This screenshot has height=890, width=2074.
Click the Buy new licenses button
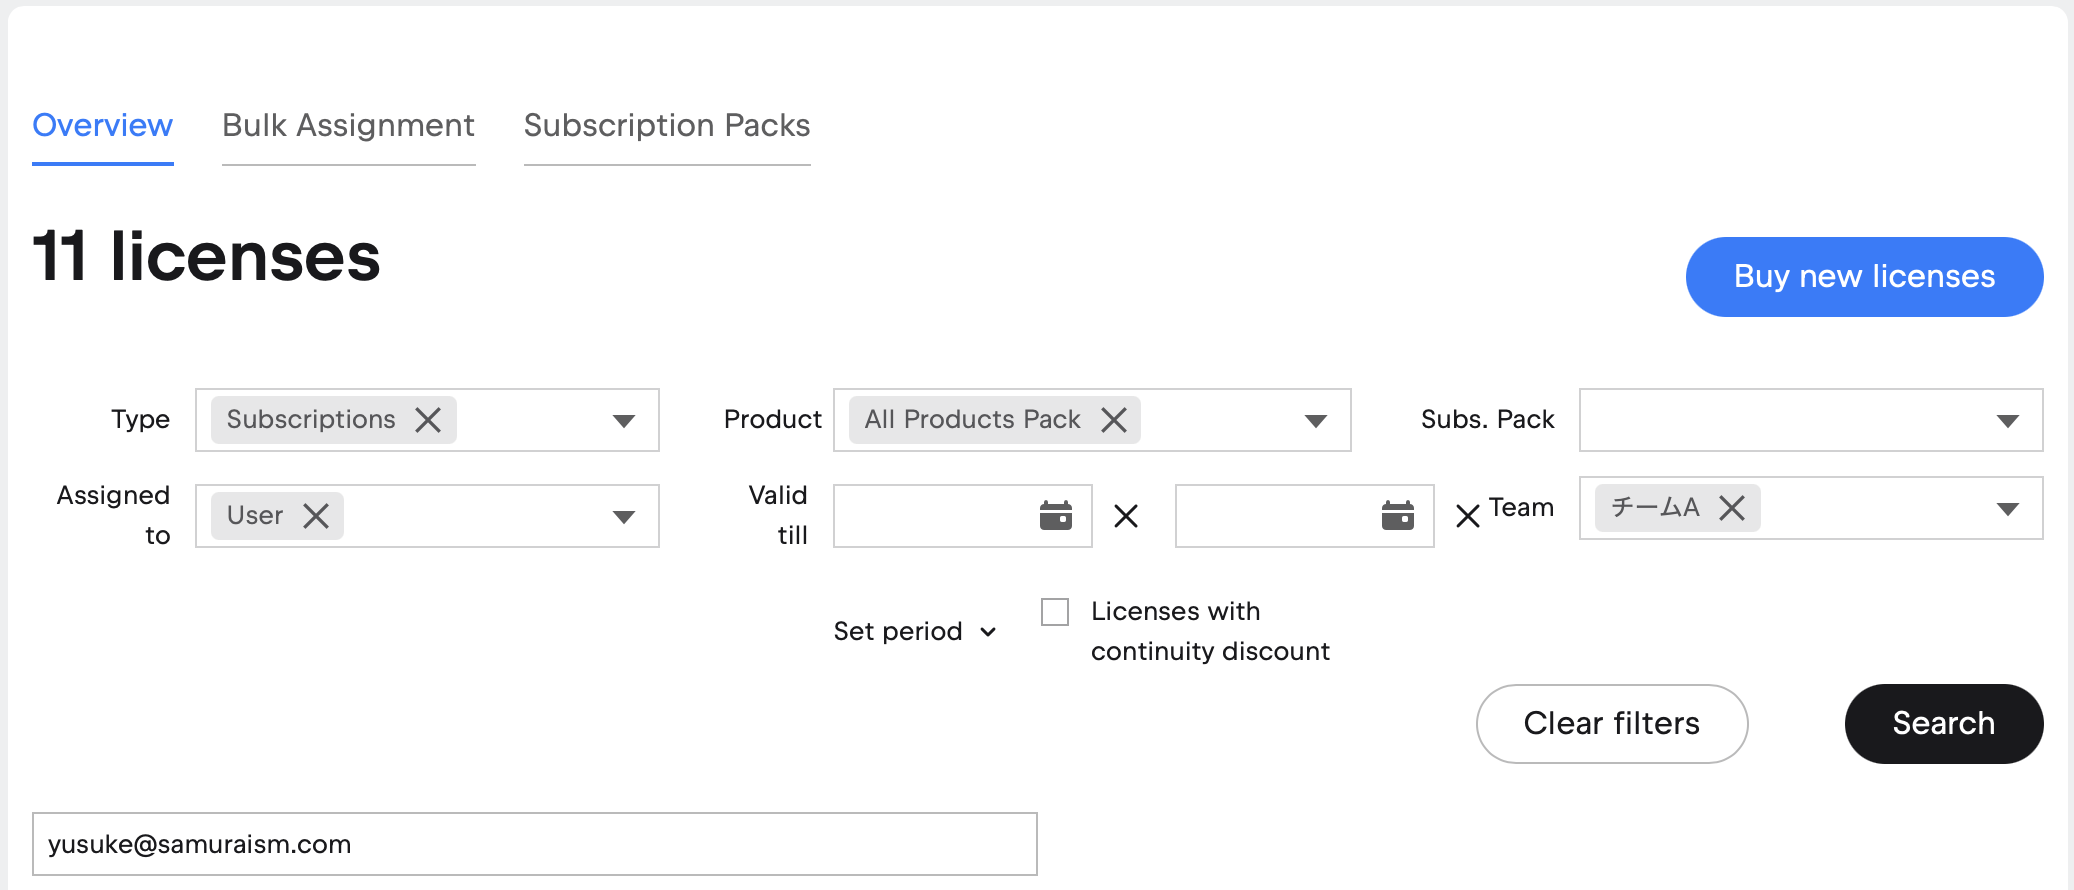tap(1864, 277)
